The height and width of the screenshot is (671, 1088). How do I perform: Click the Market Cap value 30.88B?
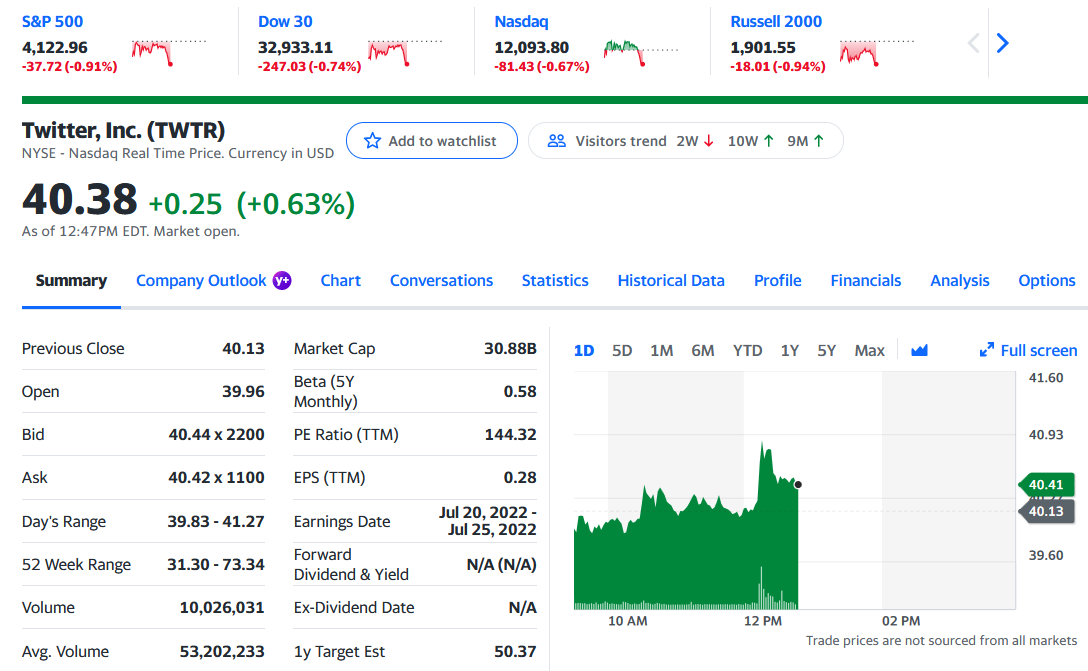(510, 348)
